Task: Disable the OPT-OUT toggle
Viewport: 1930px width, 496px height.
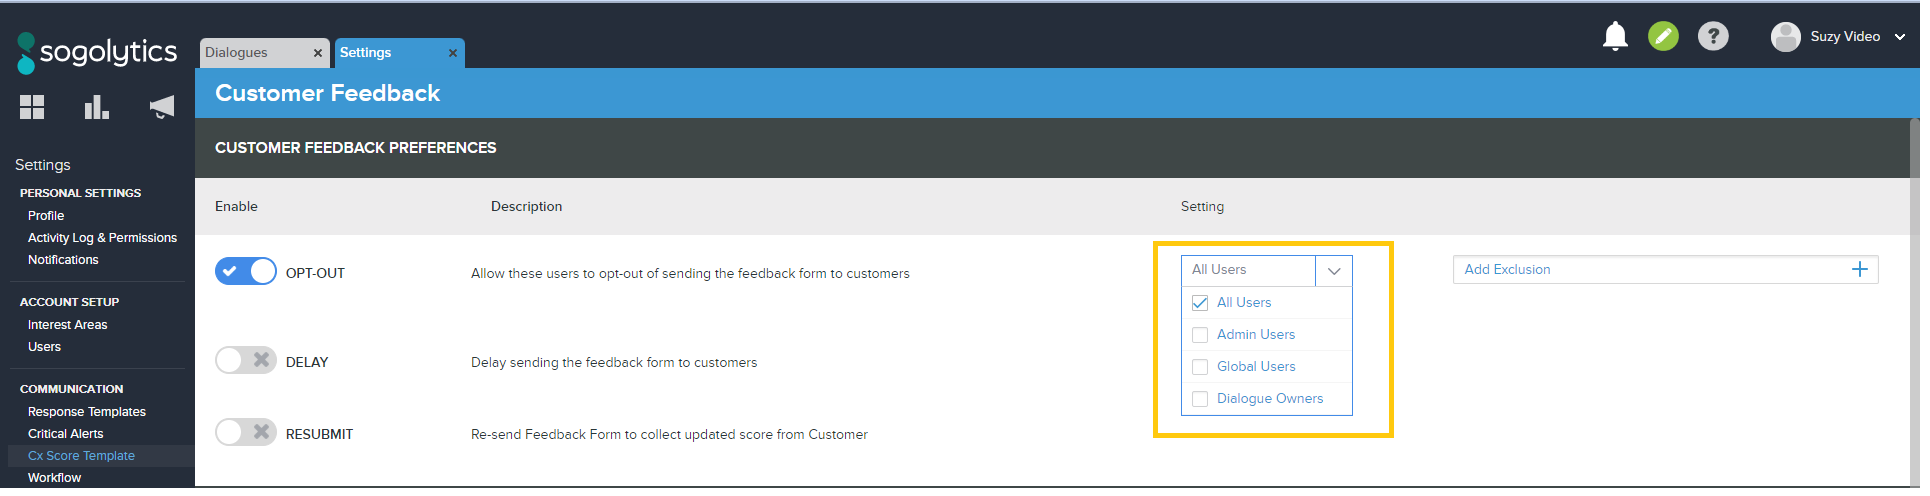Action: click(246, 272)
